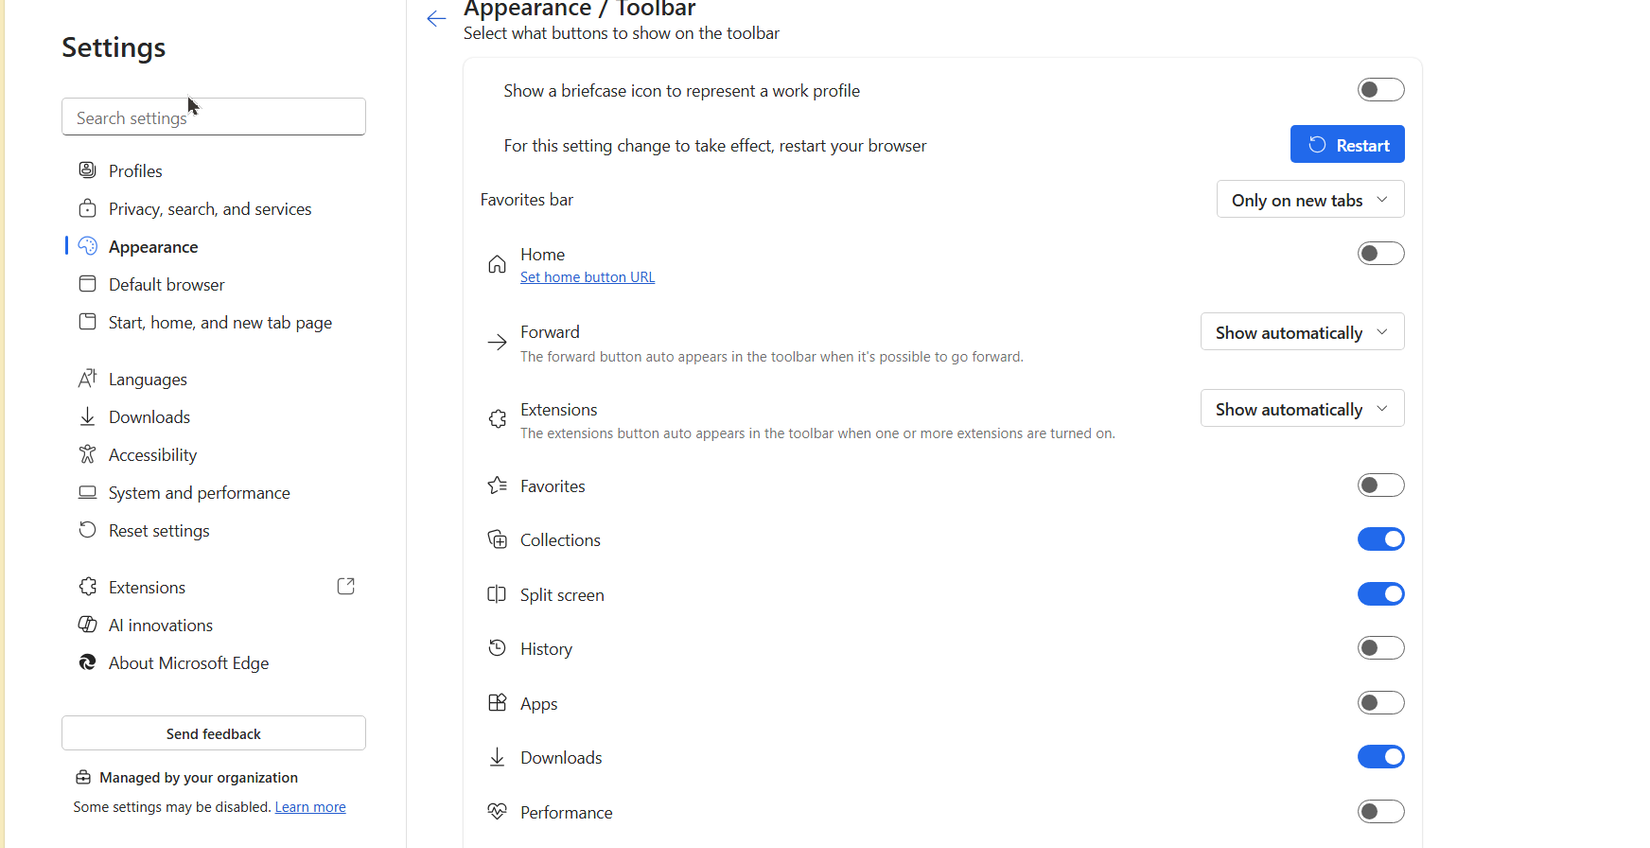The height and width of the screenshot is (848, 1650).
Task: Select the Downloads arrow icon in sidebar
Action: pyautogui.click(x=87, y=416)
